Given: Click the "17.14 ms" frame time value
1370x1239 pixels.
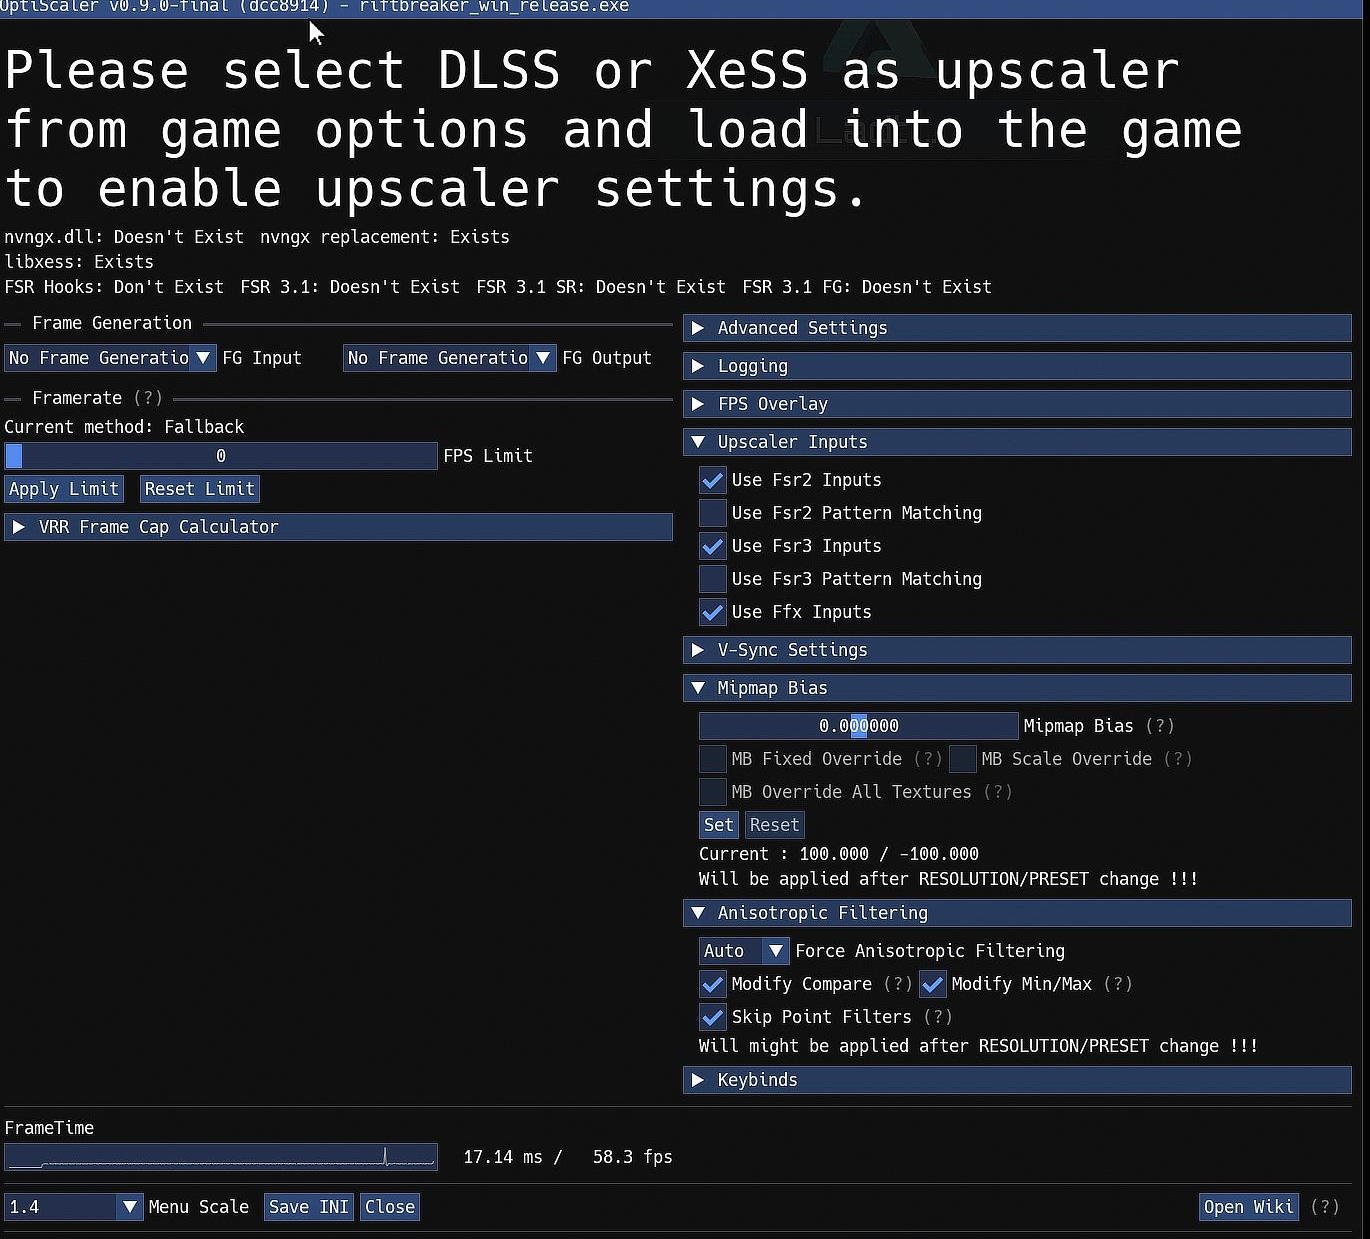Looking at the screenshot, I should 503,1157.
